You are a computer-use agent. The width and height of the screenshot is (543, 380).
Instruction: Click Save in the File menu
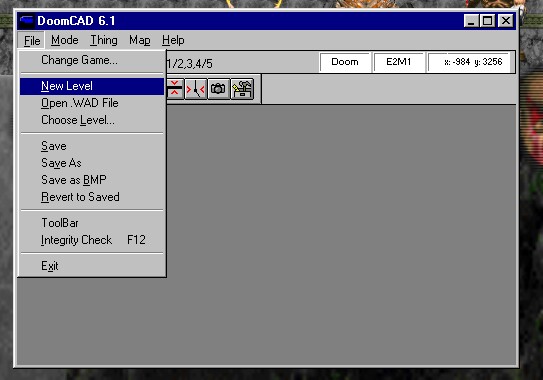coord(92,146)
